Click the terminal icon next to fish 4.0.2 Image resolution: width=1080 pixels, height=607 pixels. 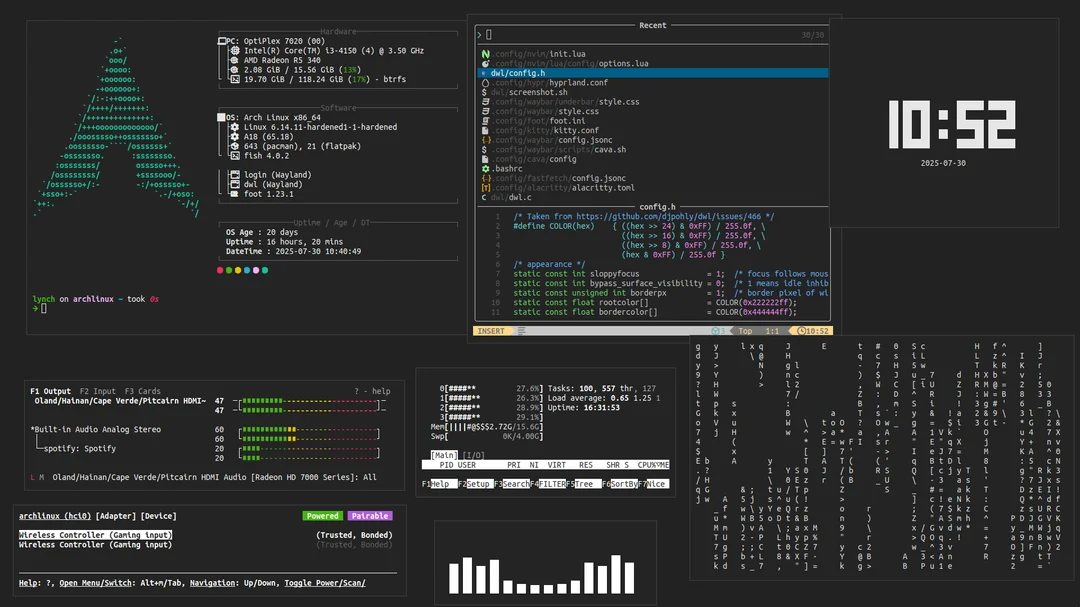point(234,156)
